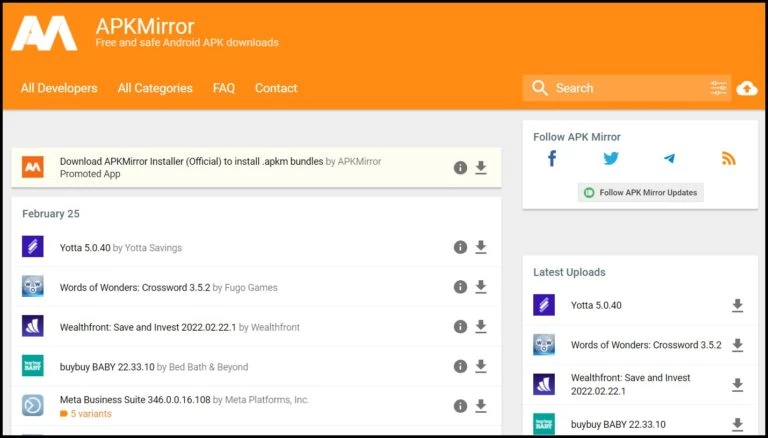The width and height of the screenshot is (768, 438).
Task: Click Follow APK Mirror Updates button
Action: coord(641,193)
